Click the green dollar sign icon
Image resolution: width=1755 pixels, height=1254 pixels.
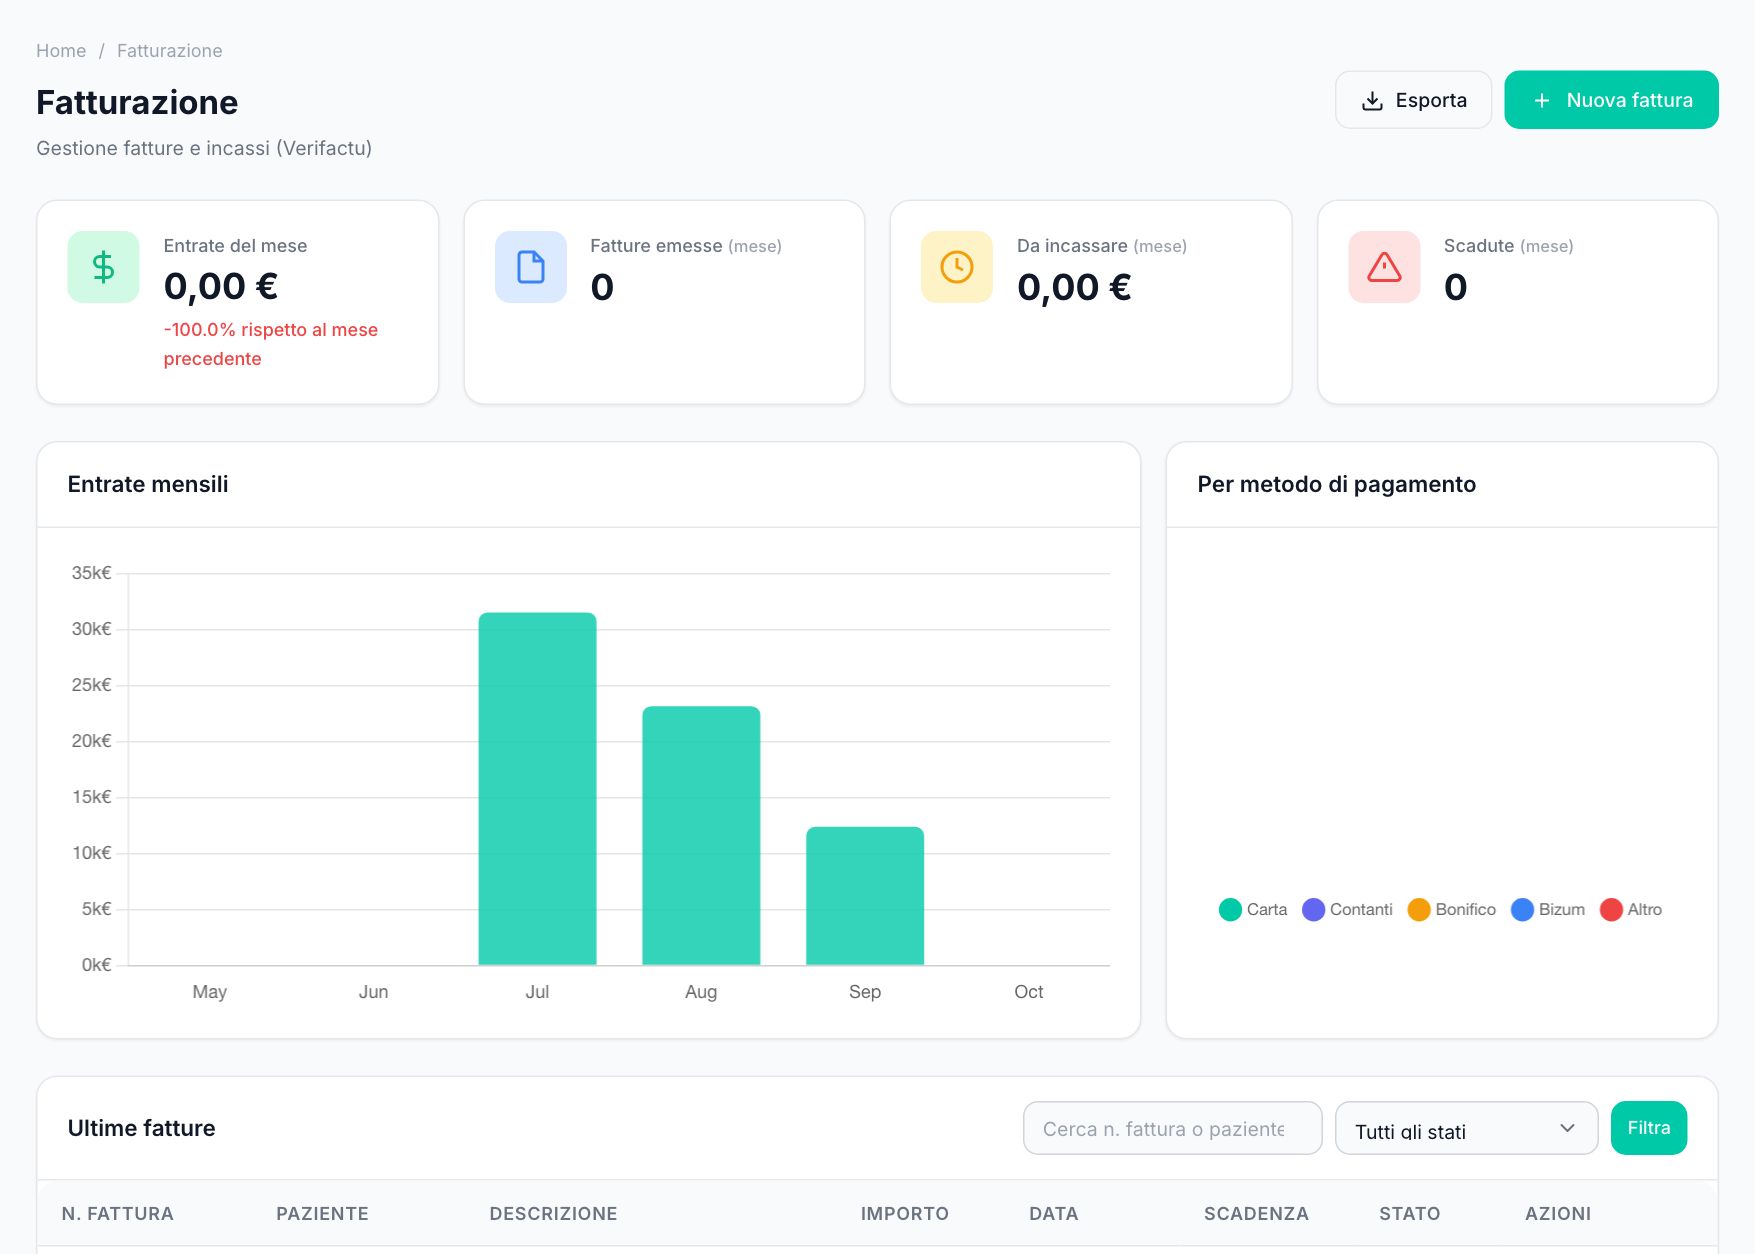point(103,267)
